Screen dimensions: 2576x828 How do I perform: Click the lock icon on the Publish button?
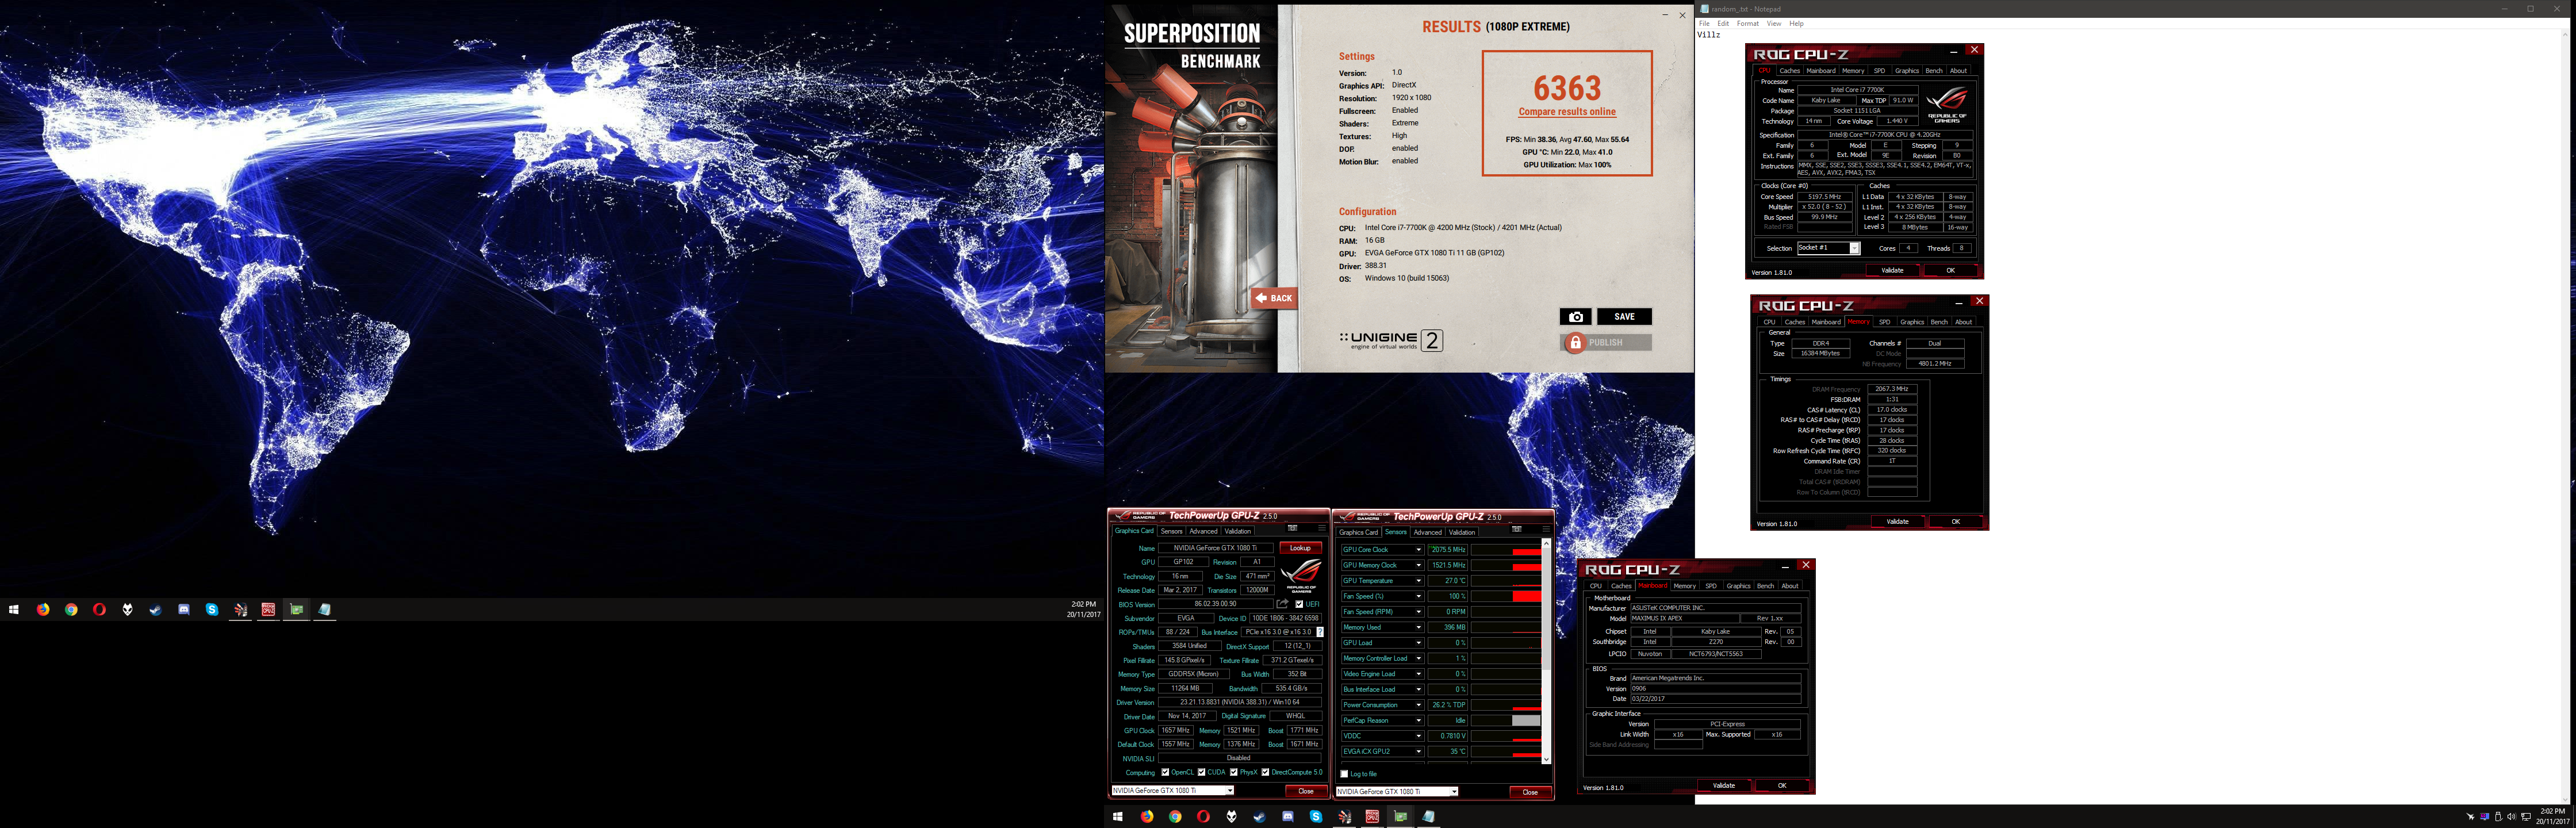click(1575, 343)
